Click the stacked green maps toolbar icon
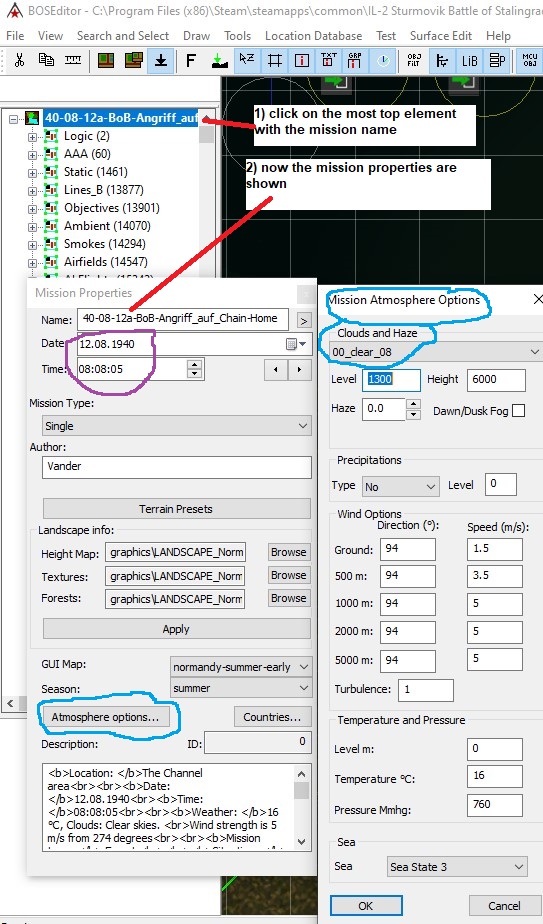The height and width of the screenshot is (924, 543). (133, 61)
